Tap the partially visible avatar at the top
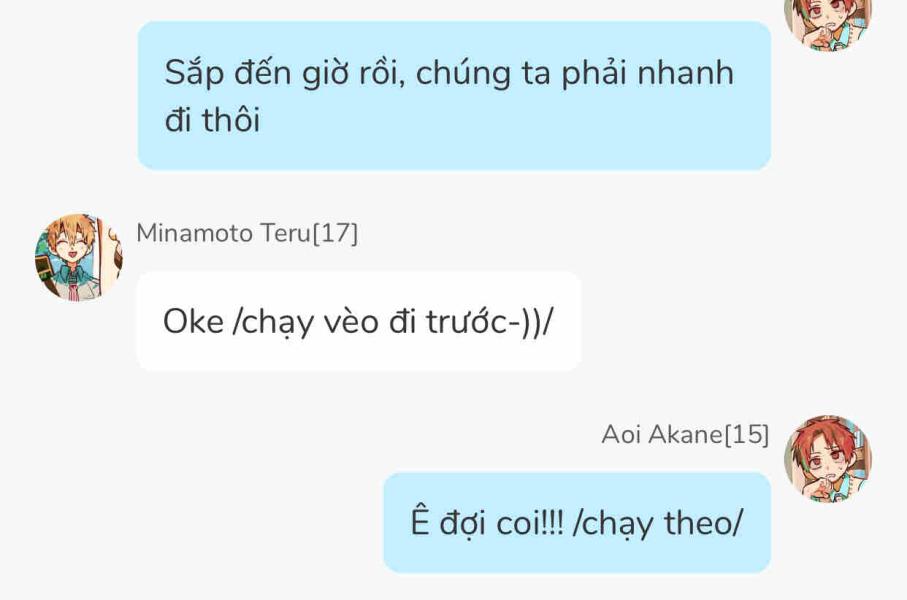Image resolution: width=907 pixels, height=600 pixels. click(x=828, y=23)
